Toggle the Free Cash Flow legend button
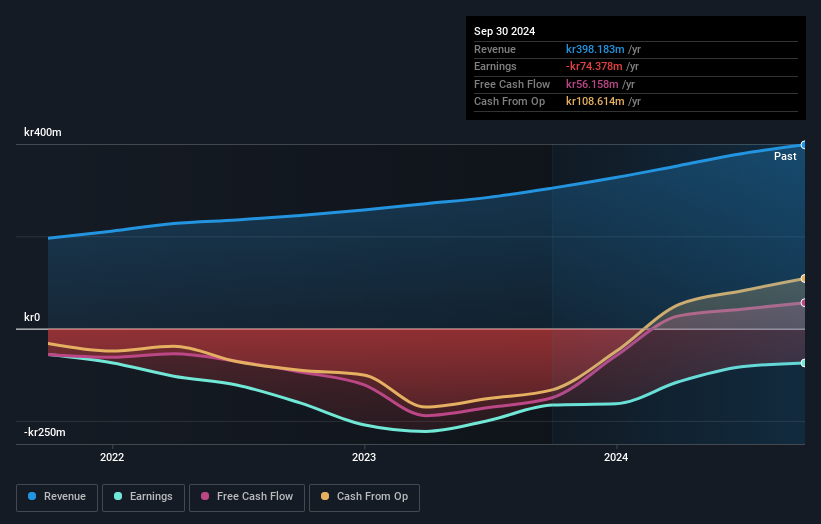 coord(247,497)
